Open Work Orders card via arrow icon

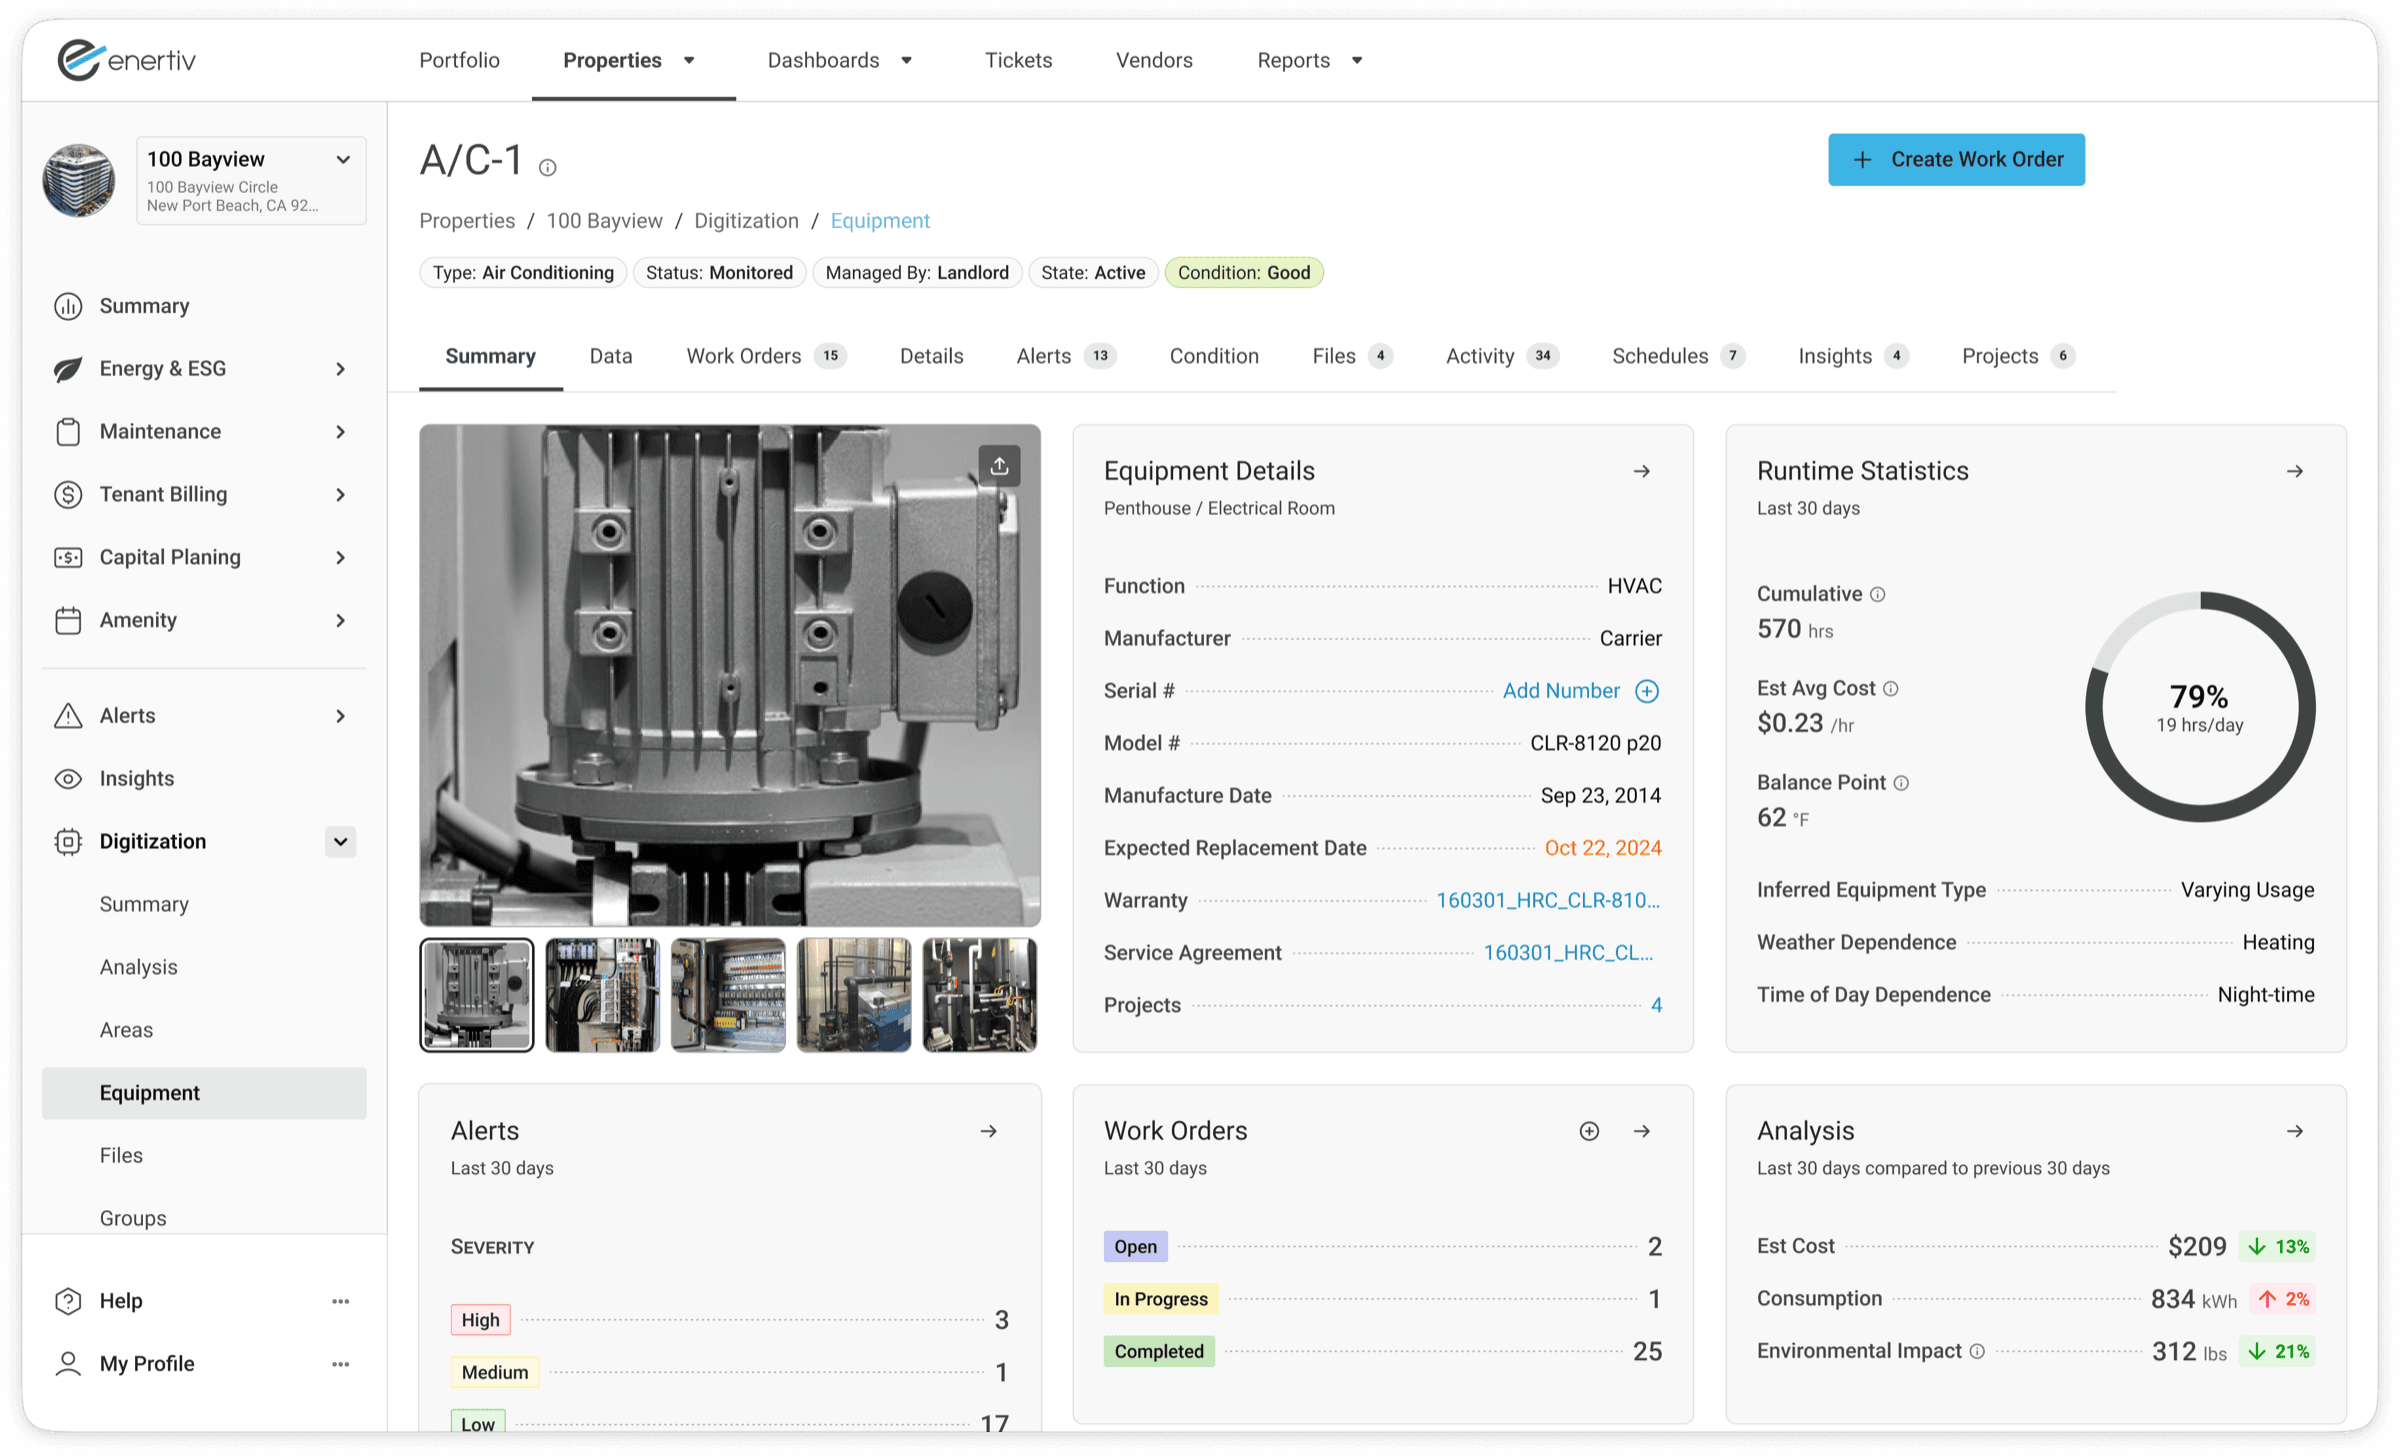tap(1641, 1131)
